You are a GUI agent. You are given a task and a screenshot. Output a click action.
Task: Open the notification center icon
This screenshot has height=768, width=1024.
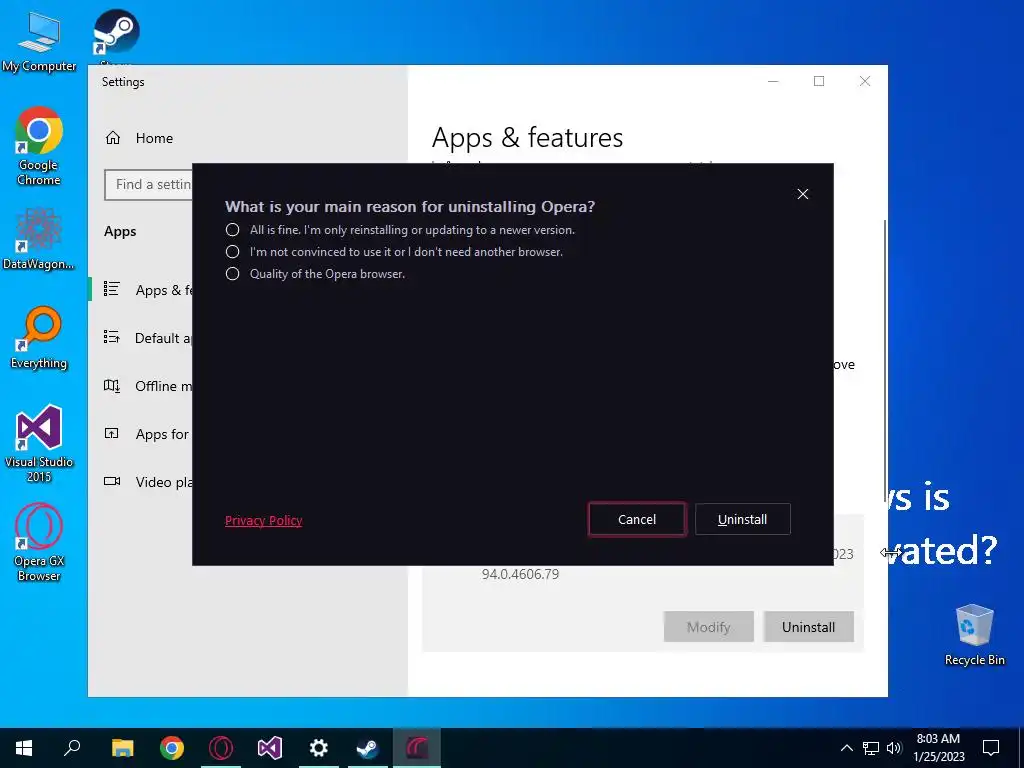click(991, 748)
